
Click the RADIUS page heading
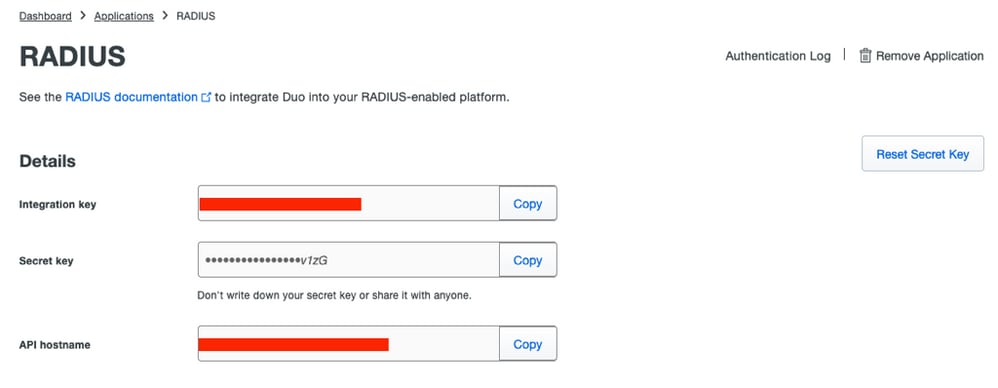pyautogui.click(x=73, y=56)
